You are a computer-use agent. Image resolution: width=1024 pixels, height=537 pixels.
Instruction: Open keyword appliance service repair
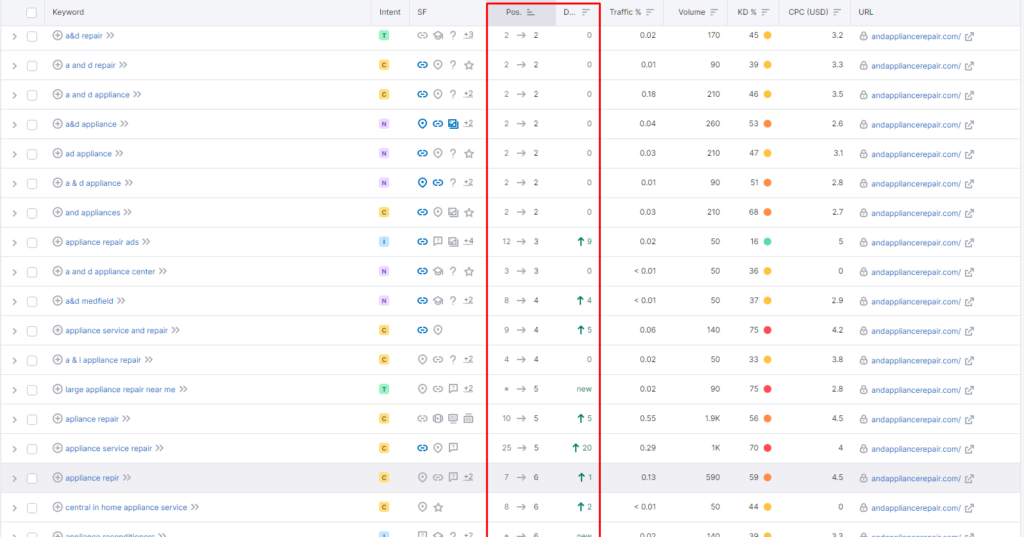[108, 448]
